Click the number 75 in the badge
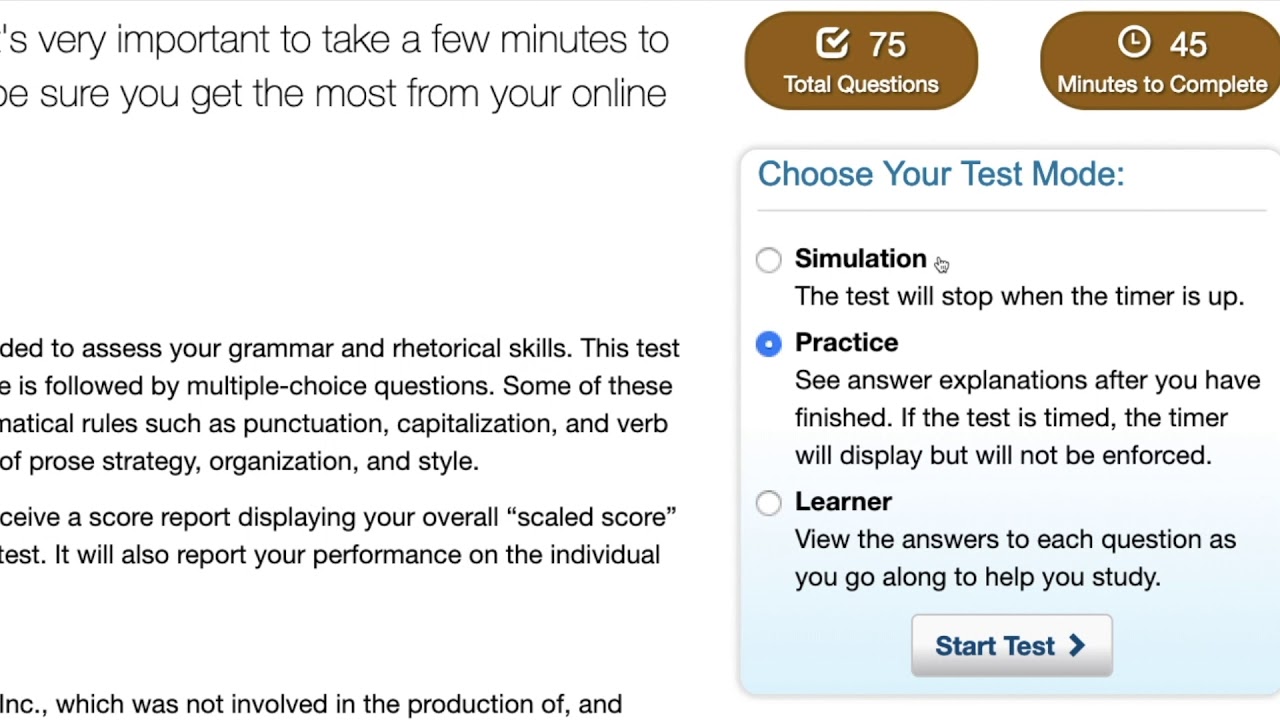This screenshot has height=720, width=1280. (x=887, y=45)
